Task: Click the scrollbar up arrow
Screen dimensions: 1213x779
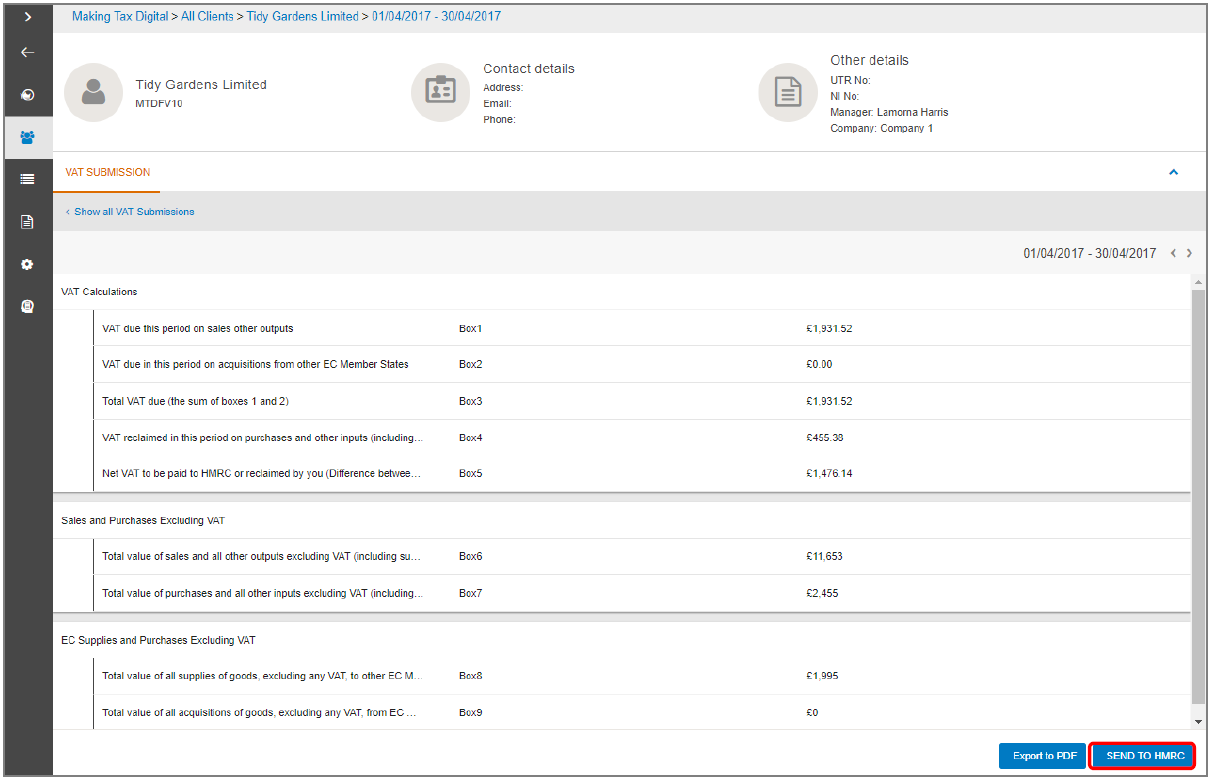Action: (x=1198, y=284)
